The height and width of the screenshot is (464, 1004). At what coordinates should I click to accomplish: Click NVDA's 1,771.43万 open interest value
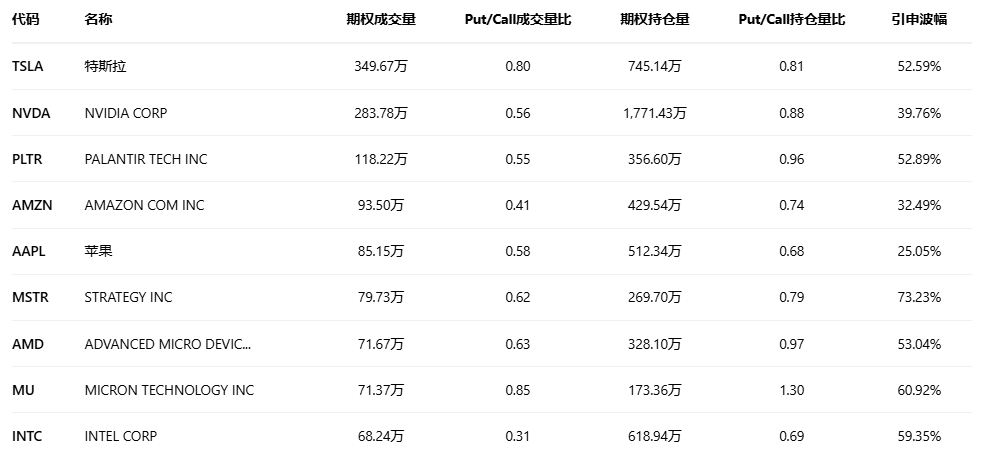point(654,113)
